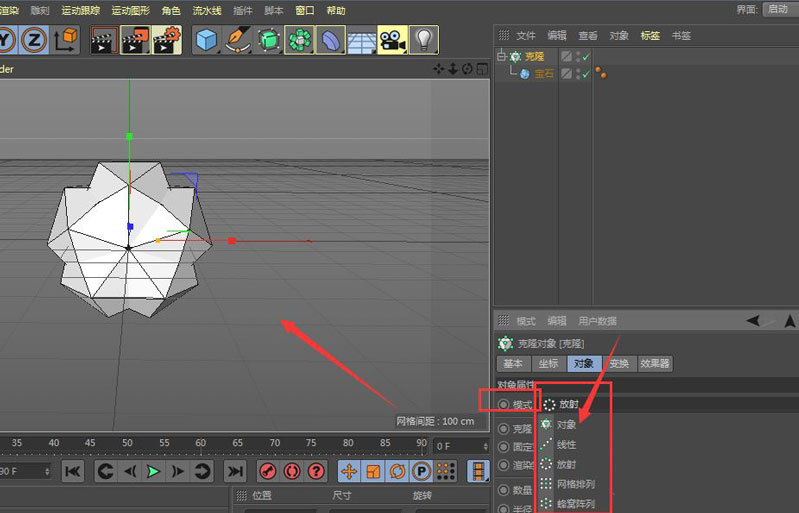799x513 pixels.
Task: Select the blue deformer icon
Action: point(330,40)
